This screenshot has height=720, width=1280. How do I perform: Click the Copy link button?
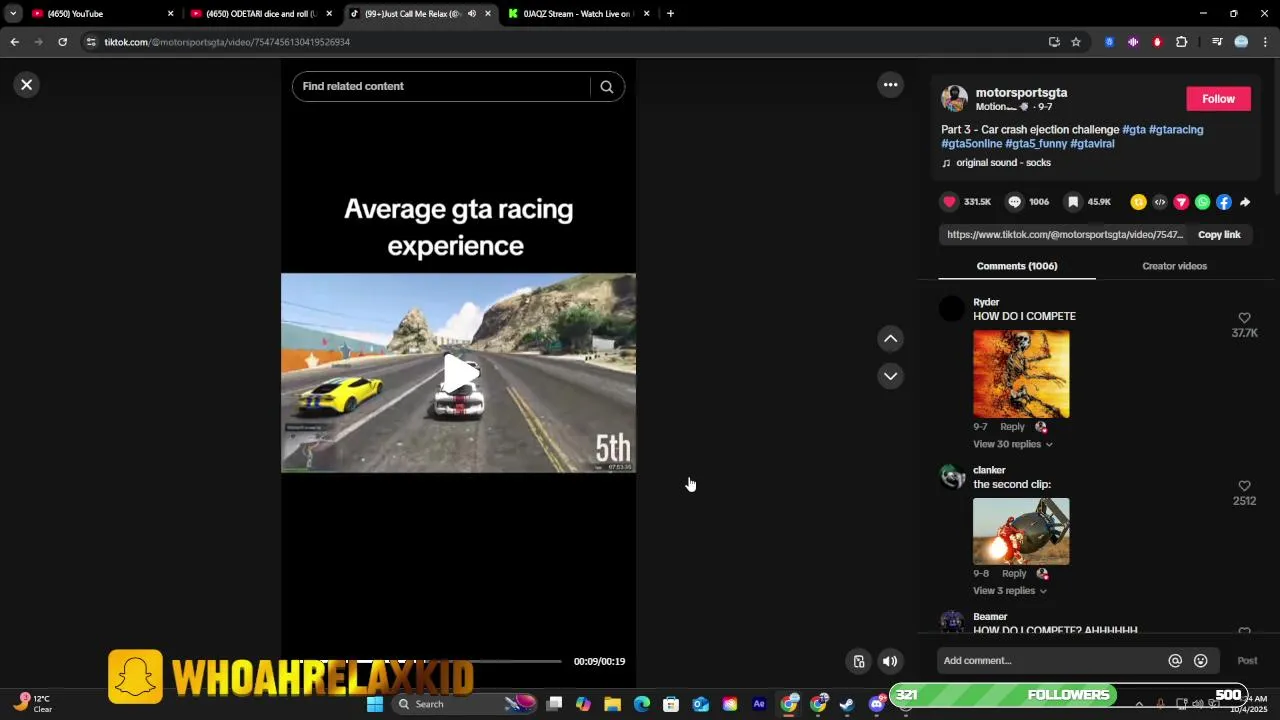pyautogui.click(x=1219, y=235)
